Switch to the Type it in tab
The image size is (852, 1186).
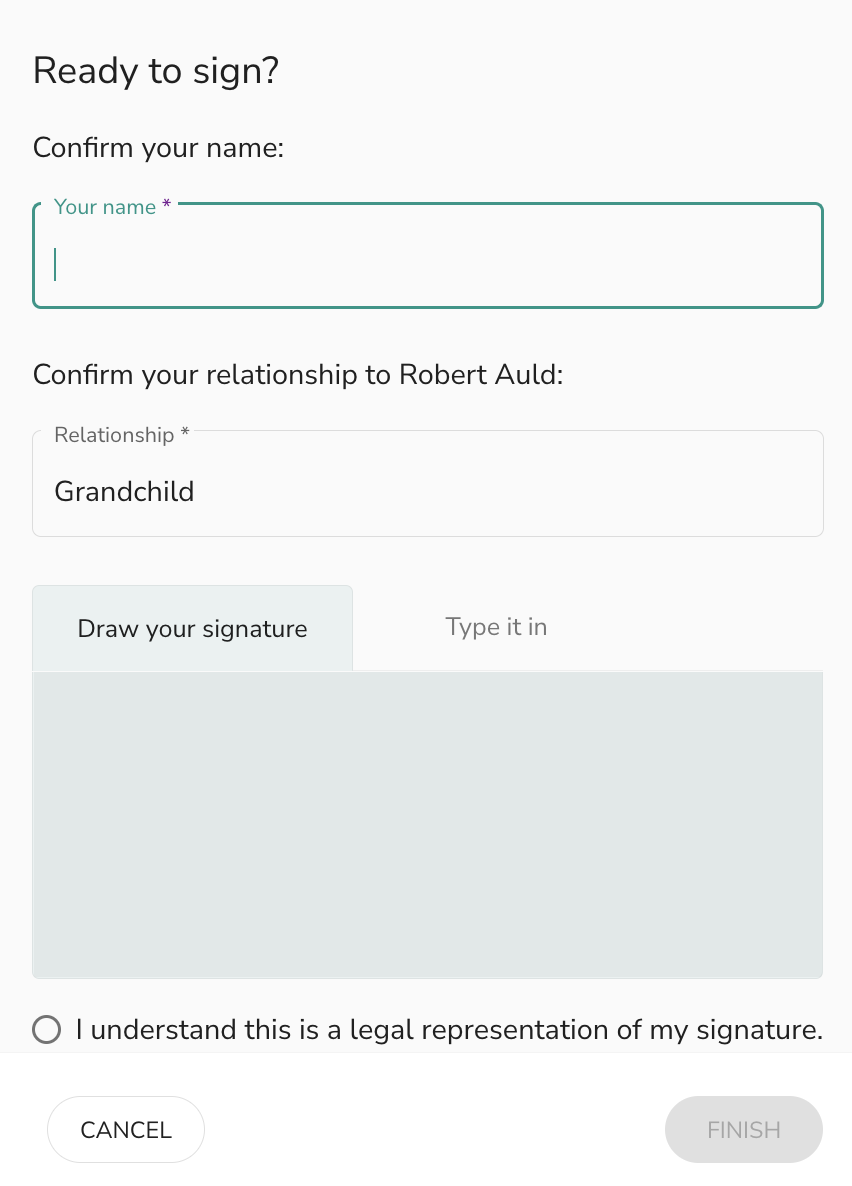[x=496, y=627]
